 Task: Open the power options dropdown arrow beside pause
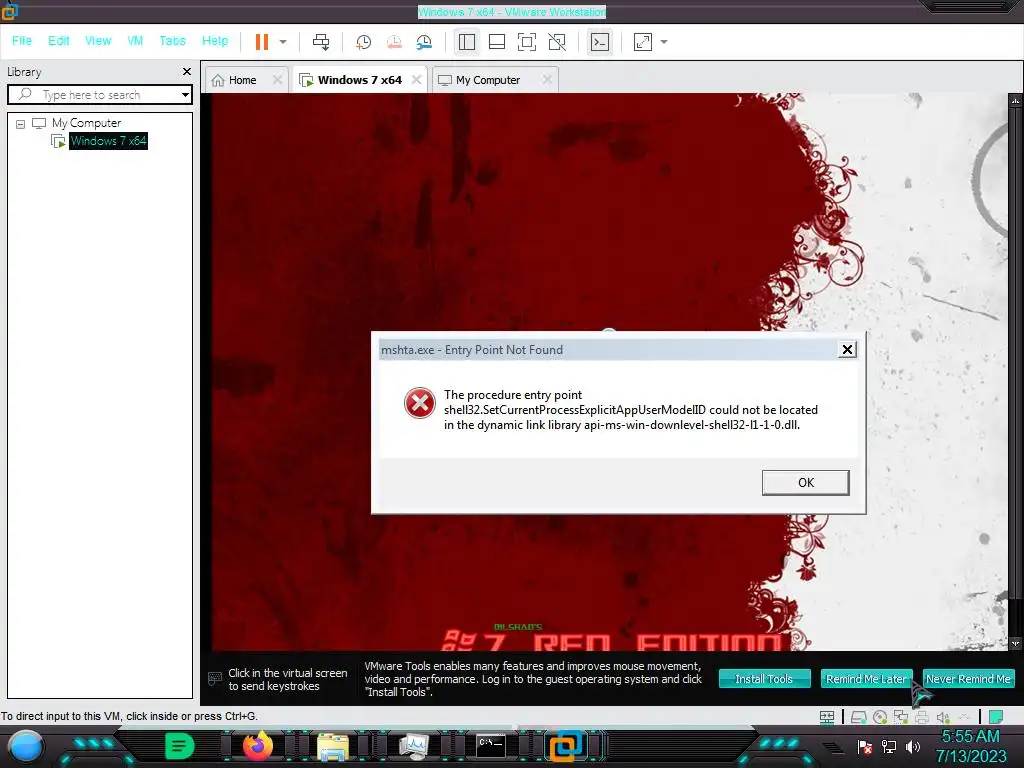[x=283, y=42]
